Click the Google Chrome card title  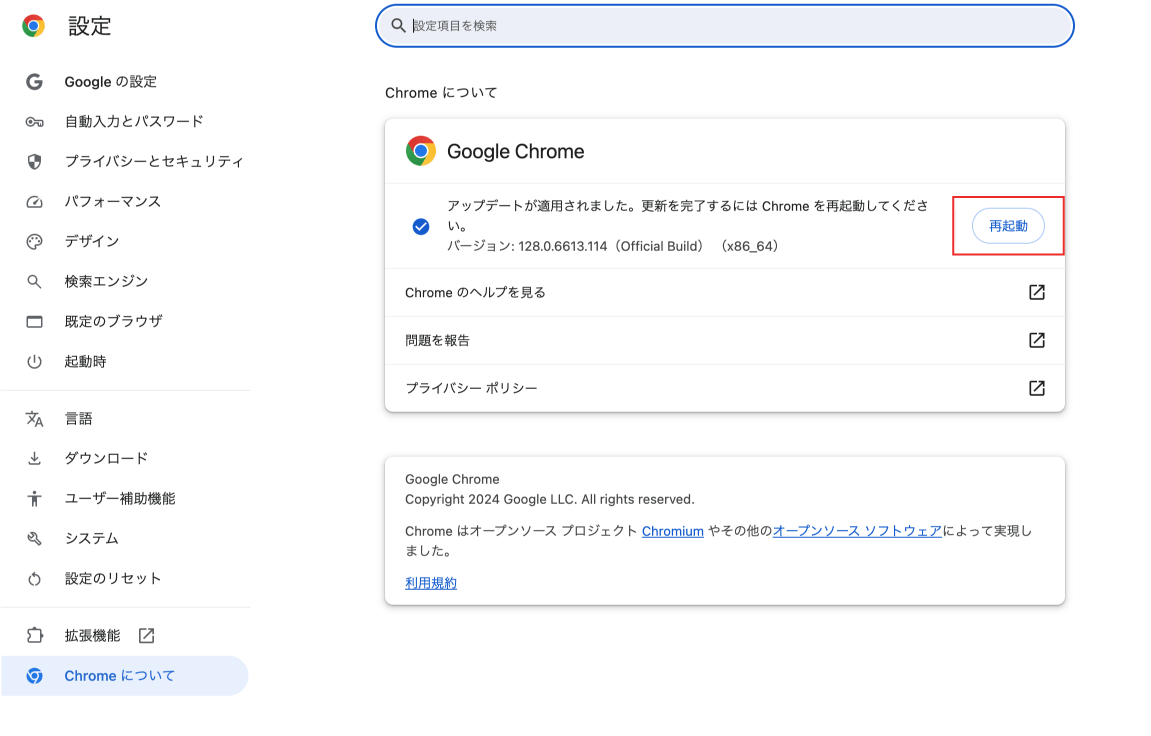(x=515, y=151)
